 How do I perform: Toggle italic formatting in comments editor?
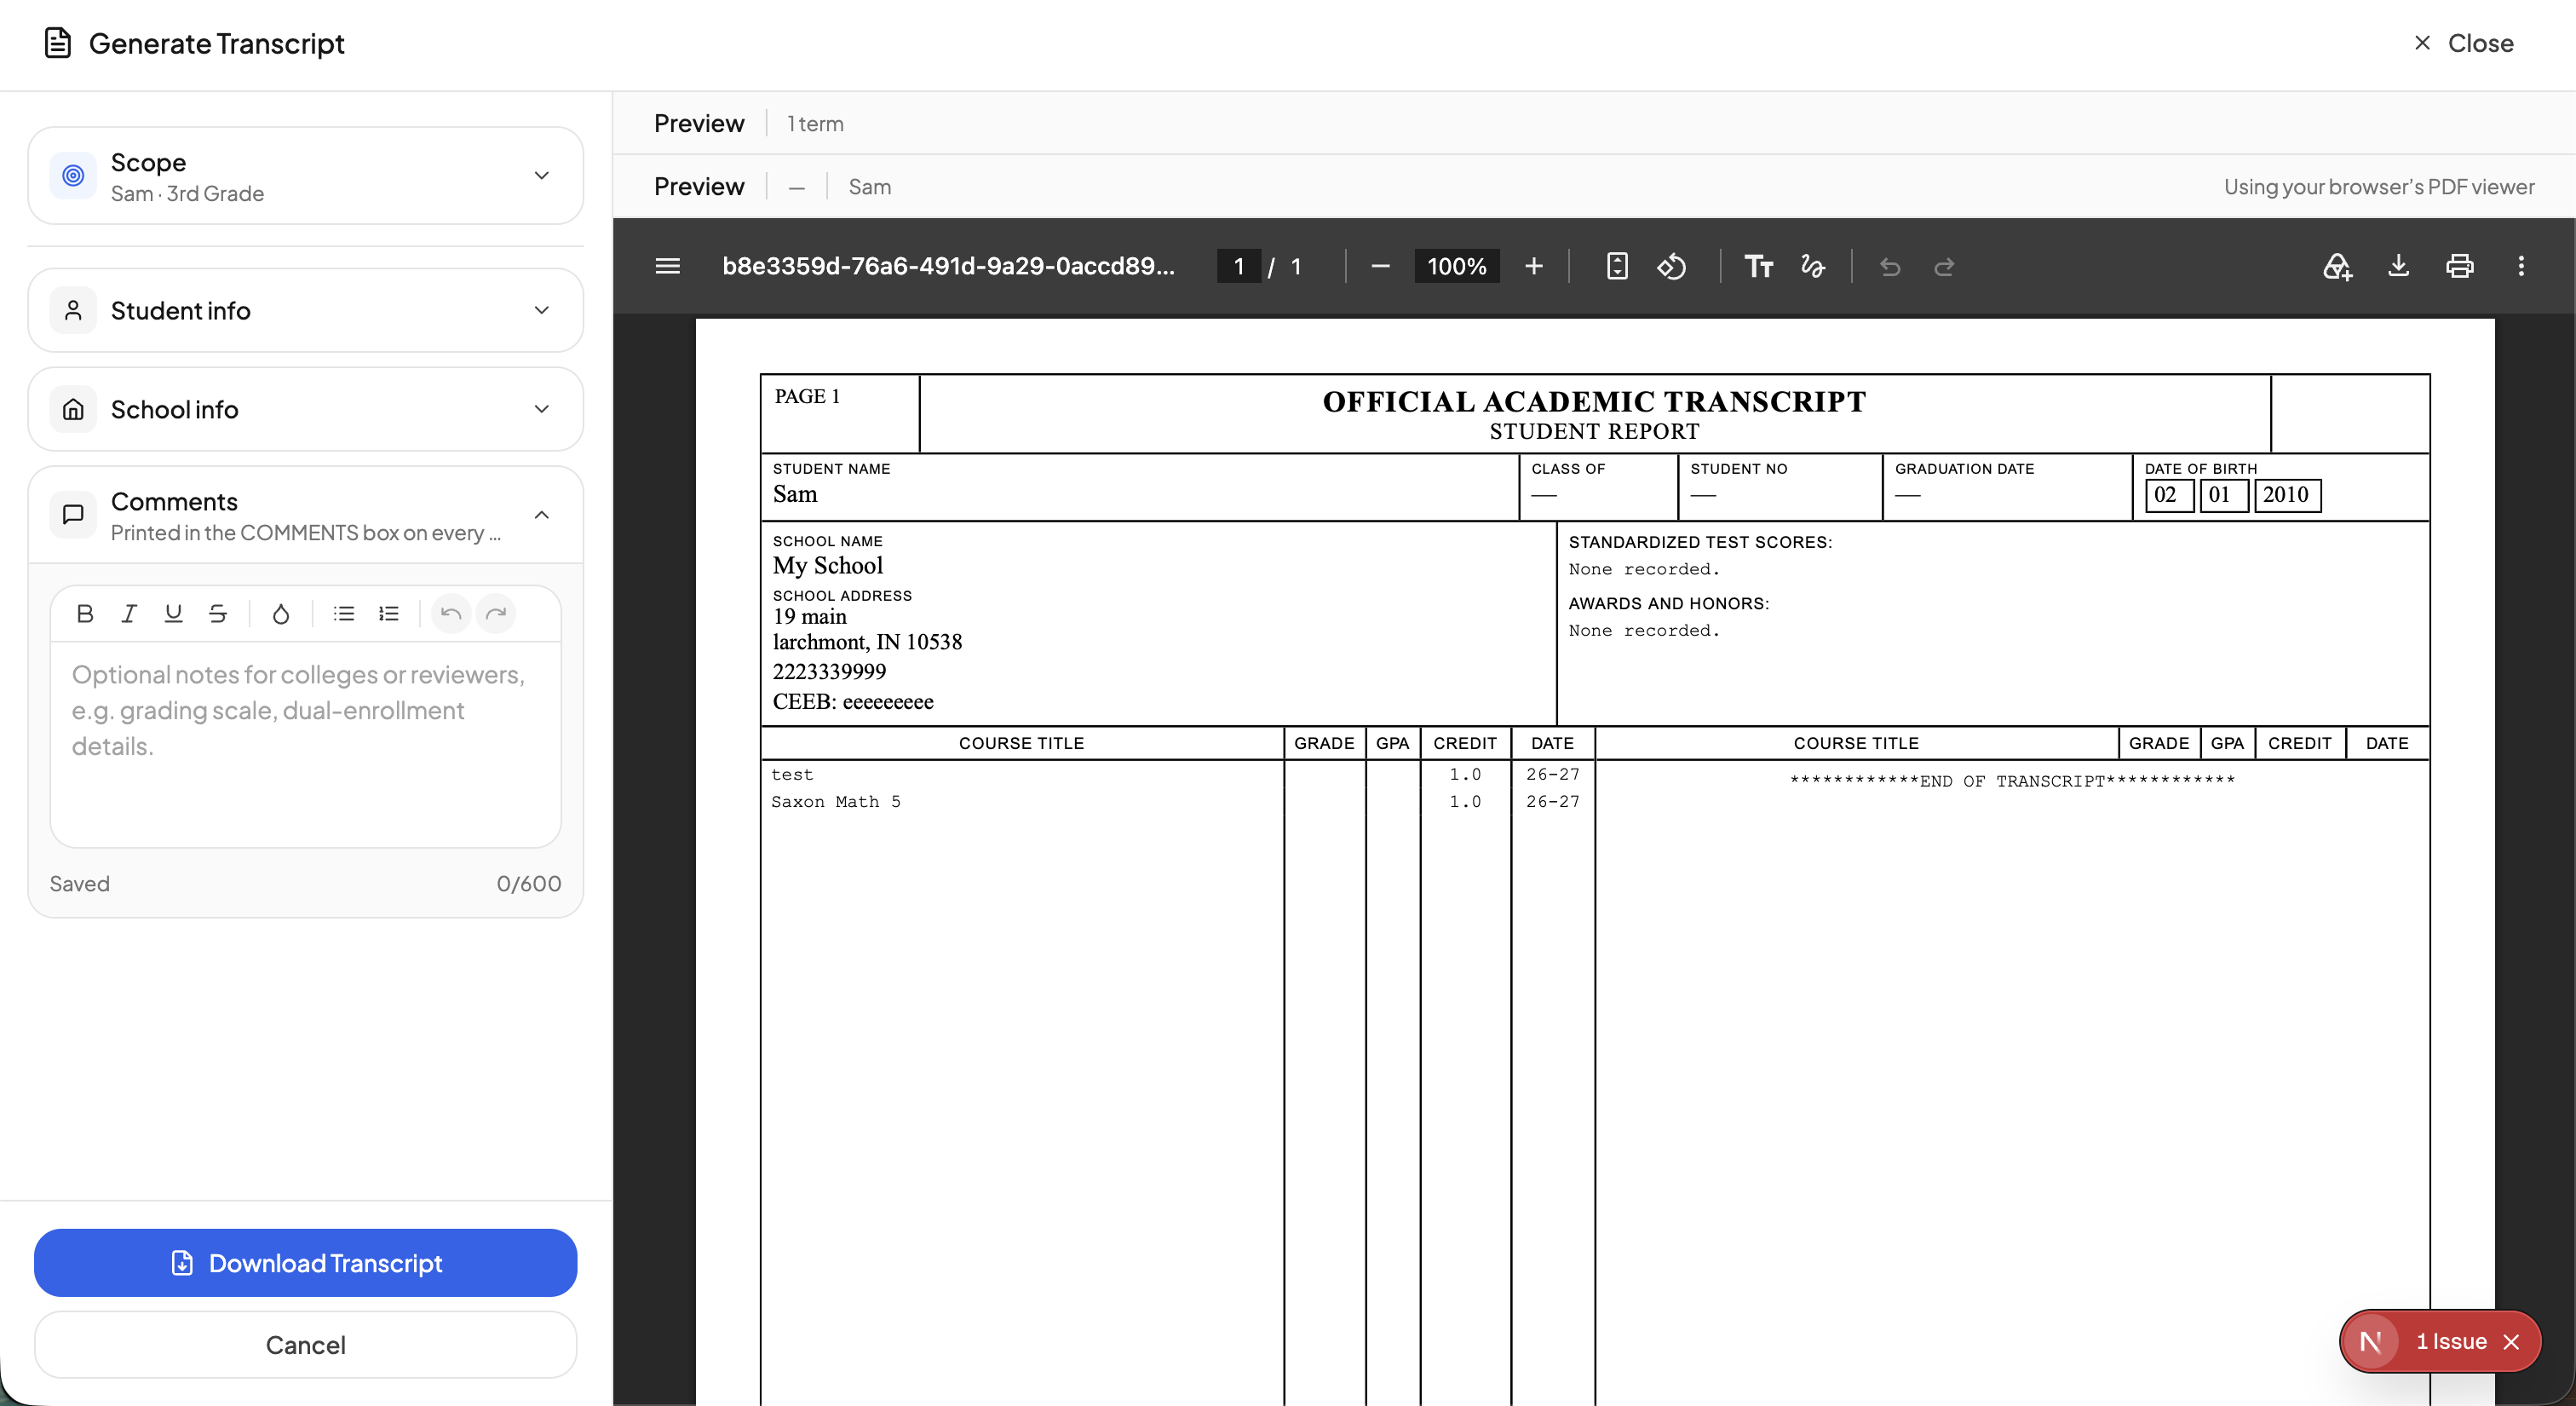[x=129, y=613]
